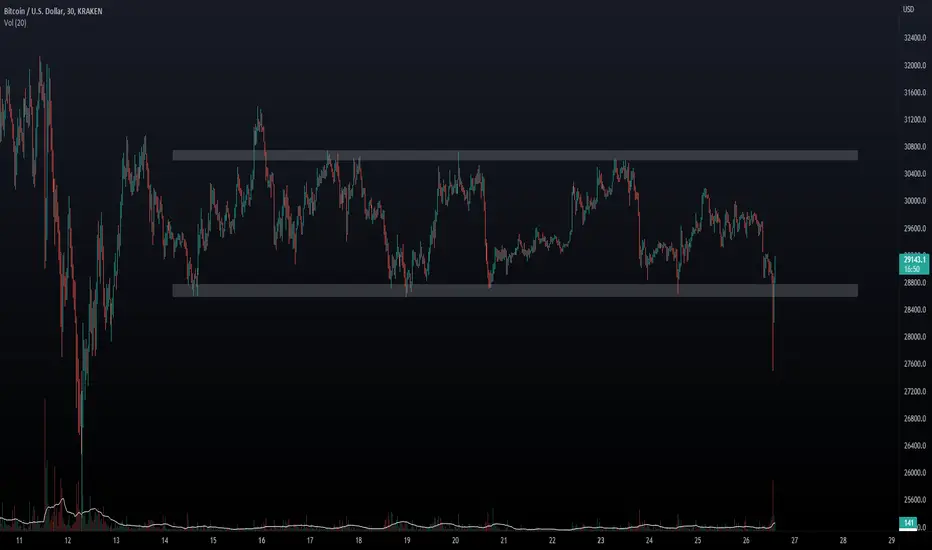Viewport: 932px width, 550px height.
Task: Click date 25 on the time axis
Action: [x=697, y=540]
